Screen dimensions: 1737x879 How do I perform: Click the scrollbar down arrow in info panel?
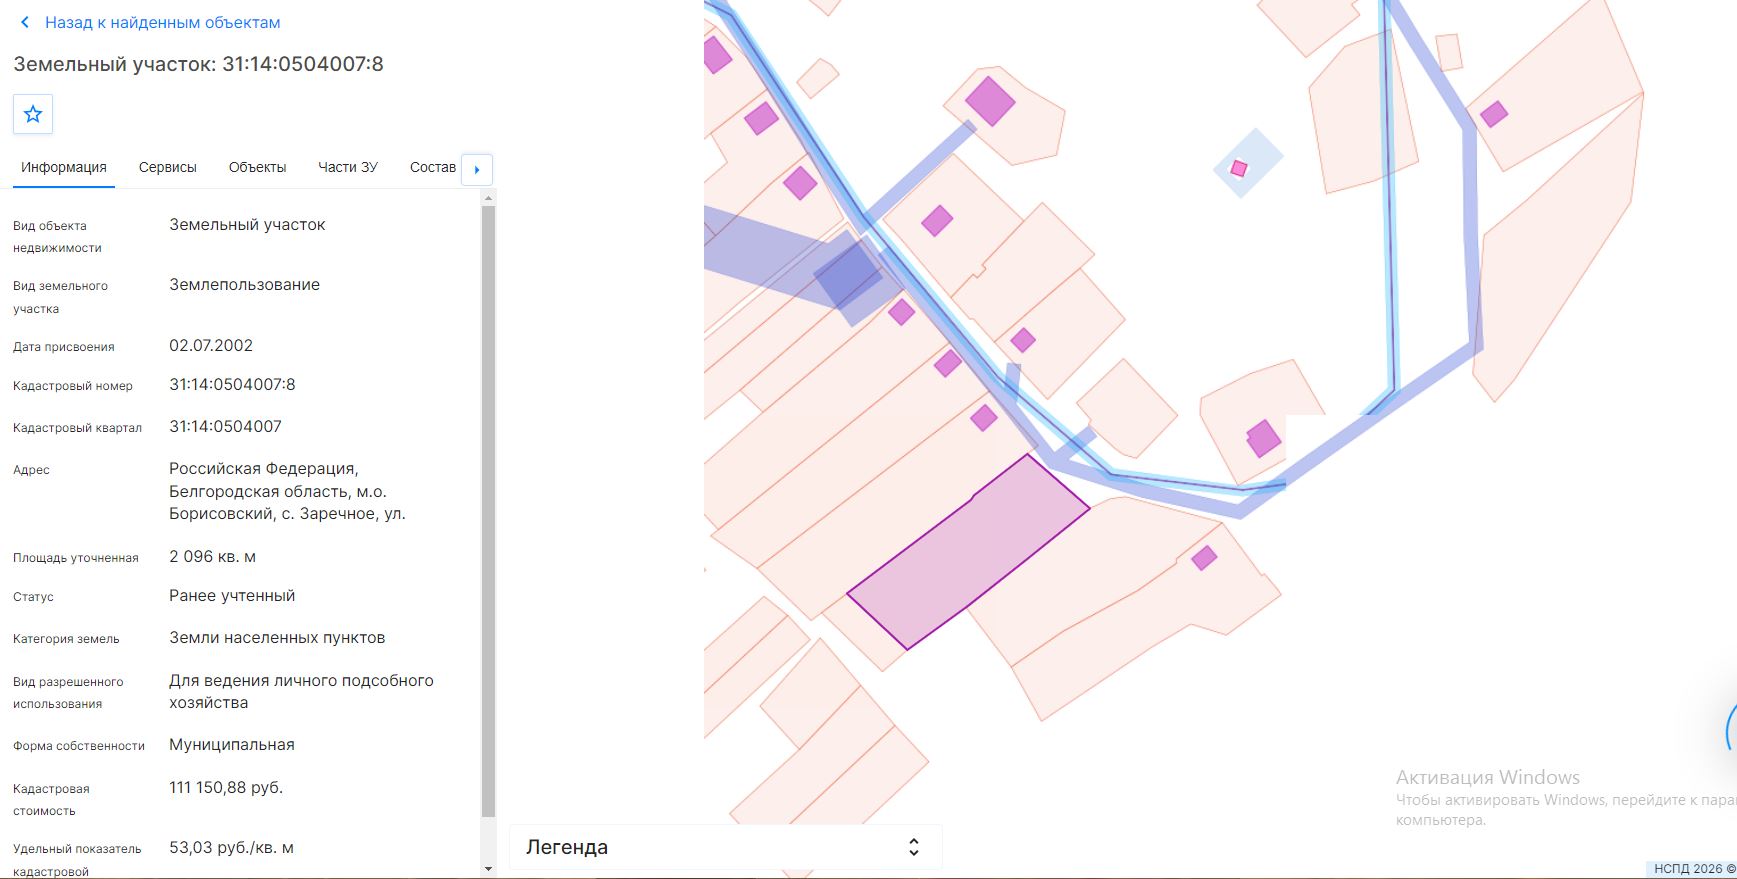tap(488, 869)
